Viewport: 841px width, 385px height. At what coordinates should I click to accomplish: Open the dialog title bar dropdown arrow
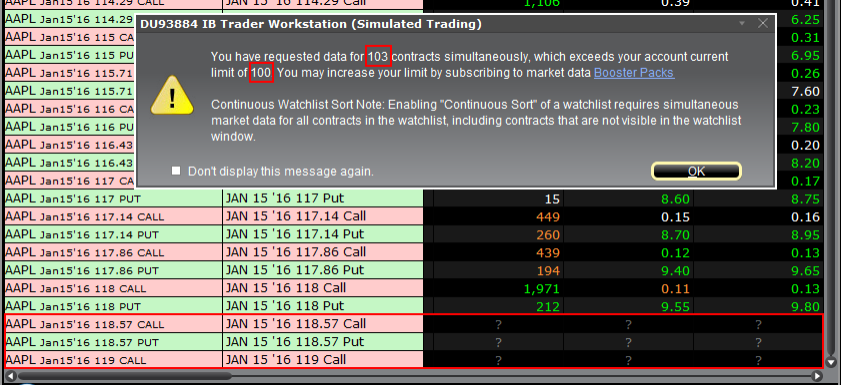(x=742, y=24)
